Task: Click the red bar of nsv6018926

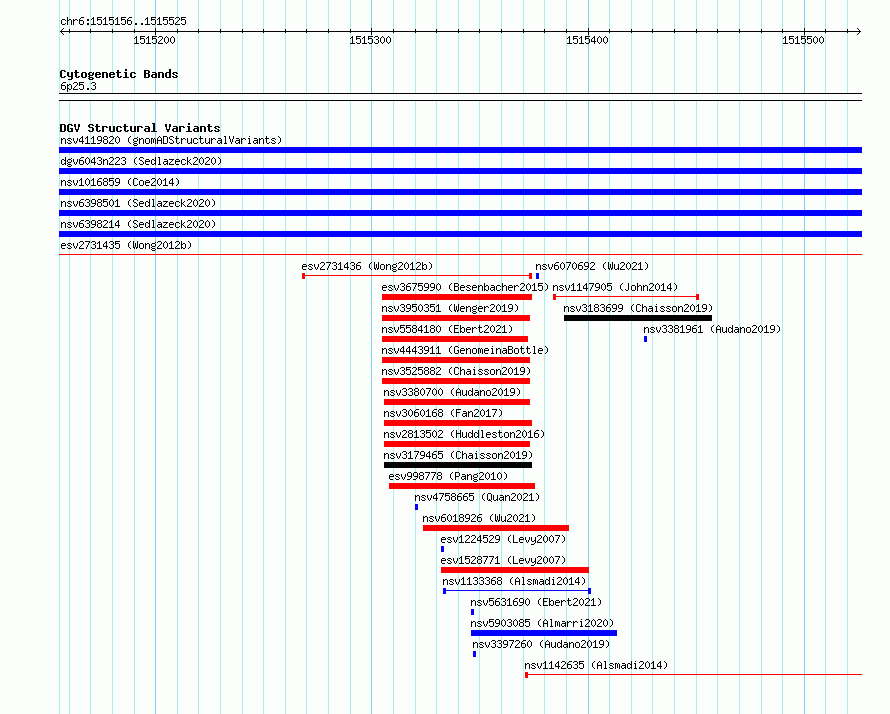Action: pos(496,528)
